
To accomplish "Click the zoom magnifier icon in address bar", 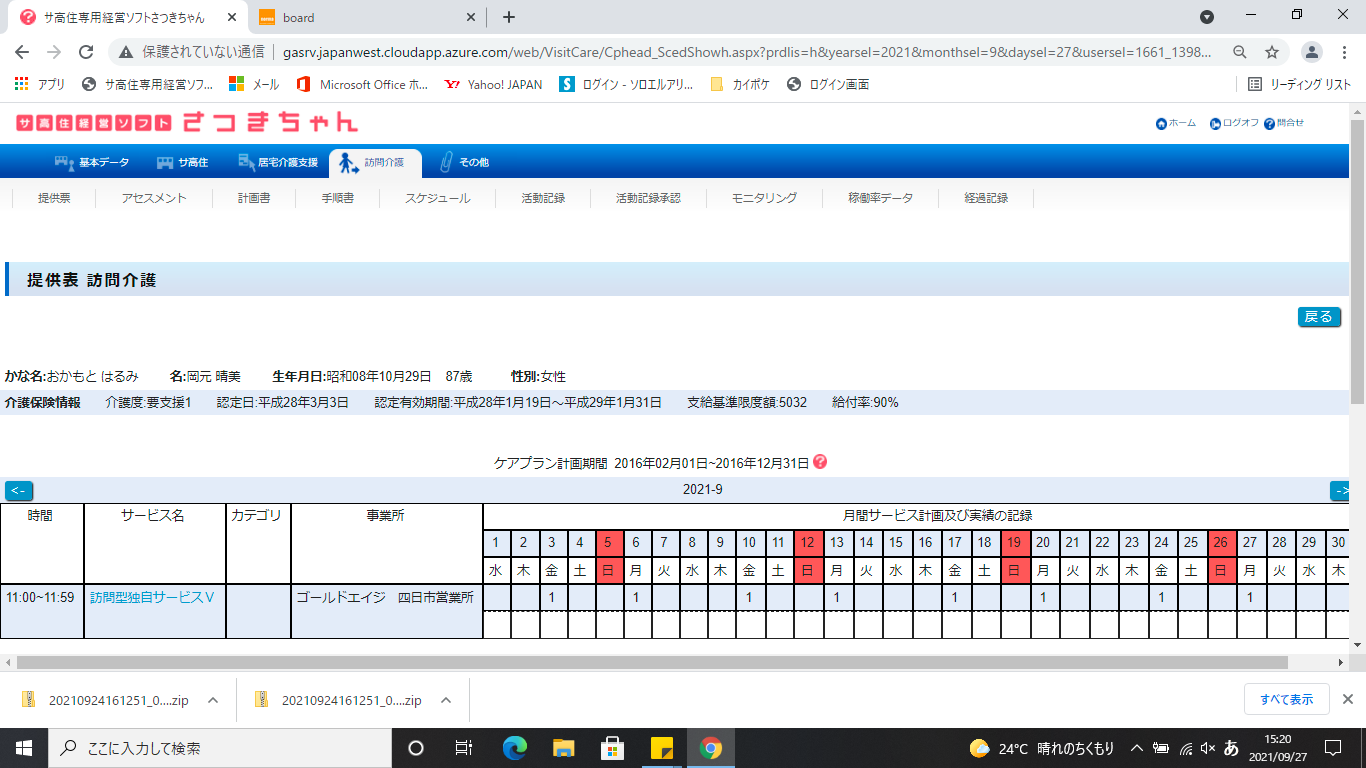I will coord(1239,52).
